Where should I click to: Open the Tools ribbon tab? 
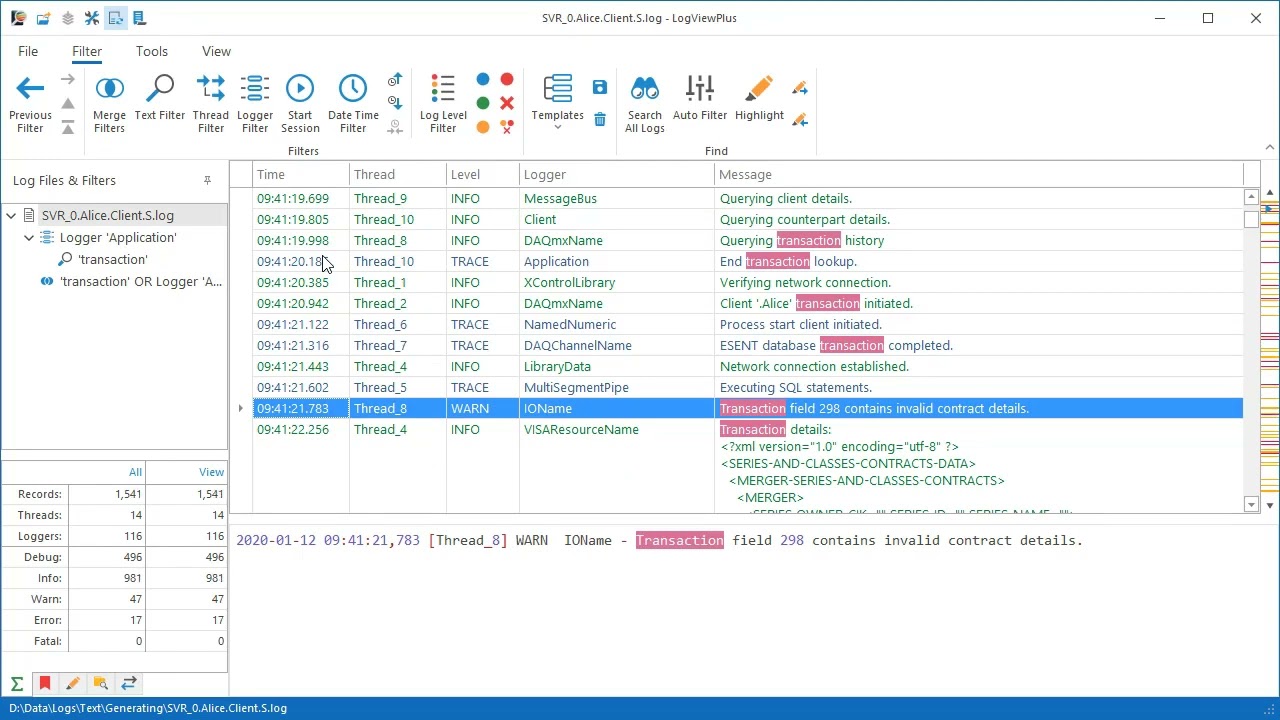click(x=152, y=51)
